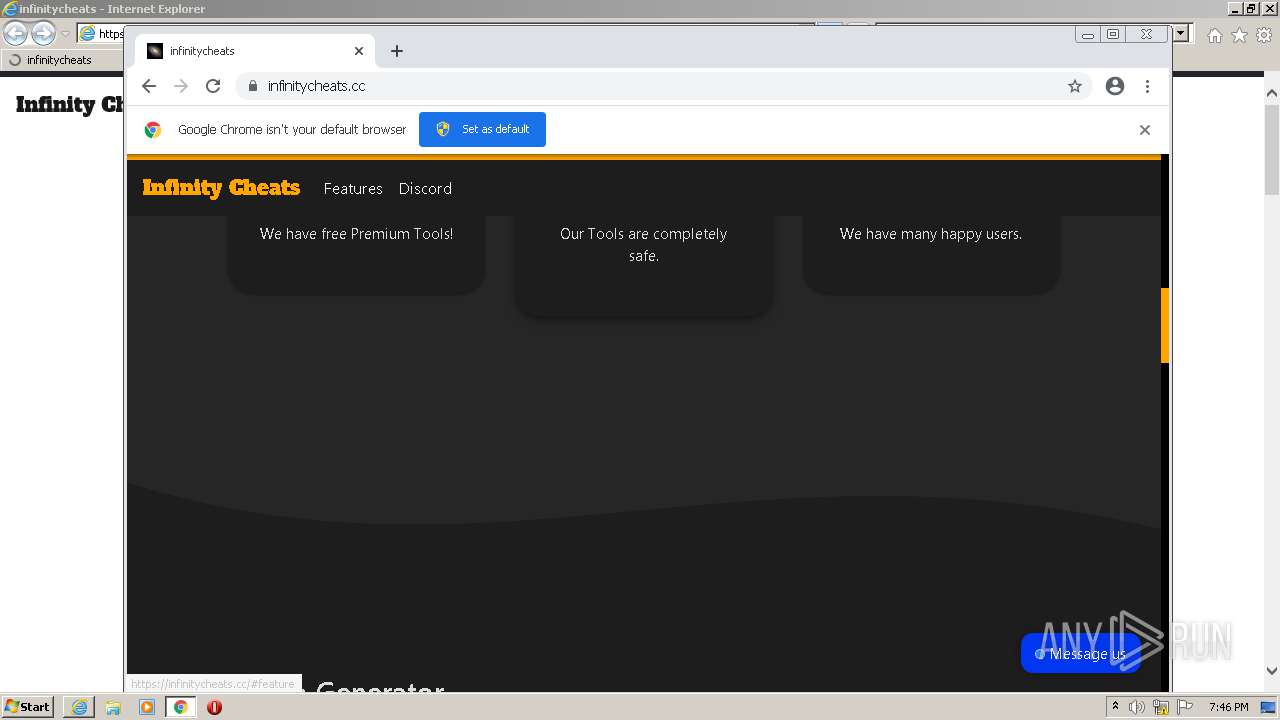Image resolution: width=1280 pixels, height=720 pixels.
Task: Open Internet Explorer from the taskbar
Action: pyautogui.click(x=79, y=707)
